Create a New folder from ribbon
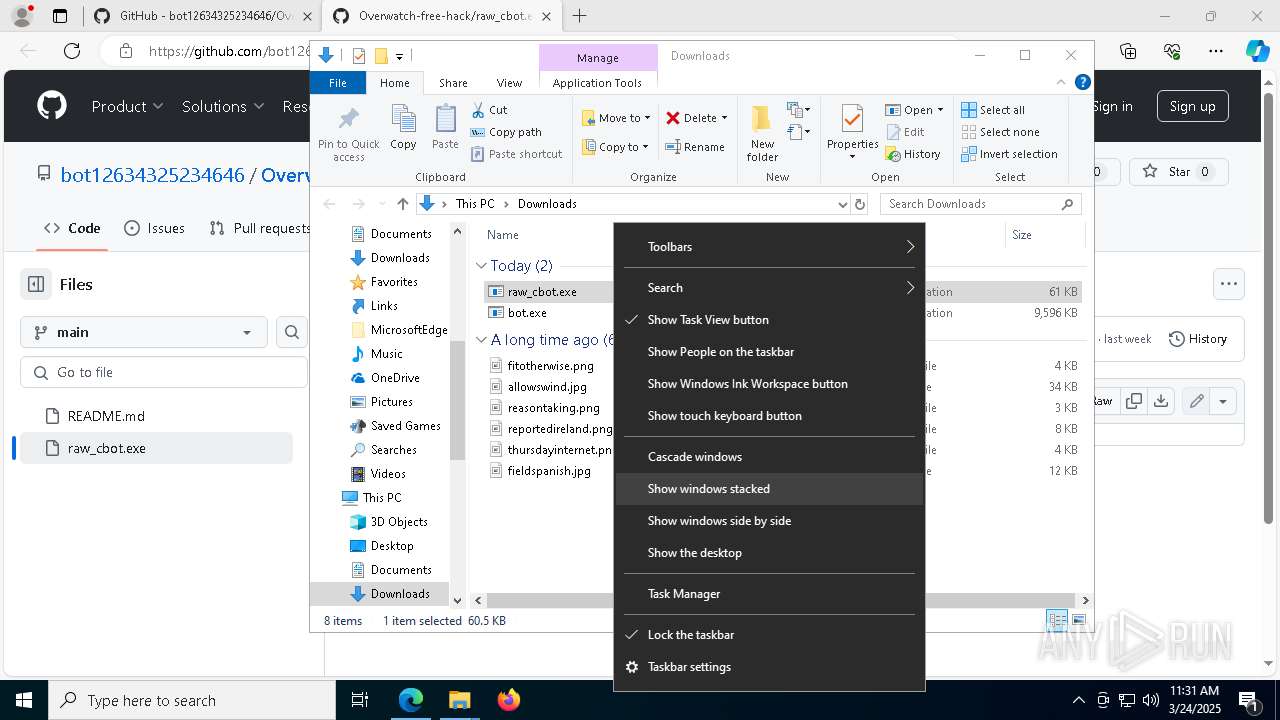The image size is (1280, 720). click(x=762, y=132)
